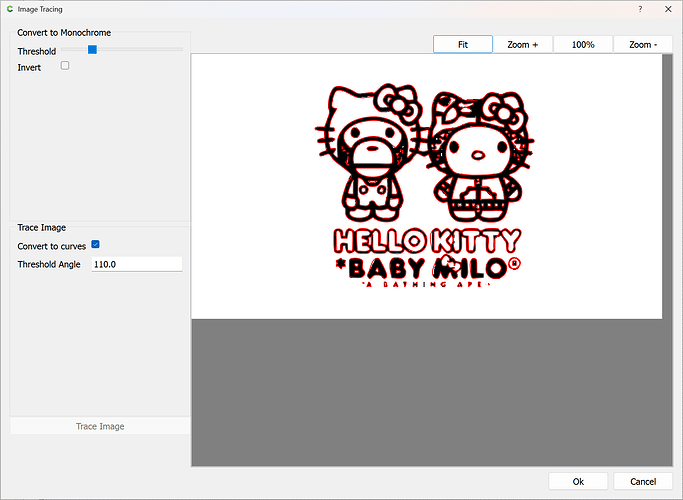Click the Convert to Monochrome heading

[64, 33]
